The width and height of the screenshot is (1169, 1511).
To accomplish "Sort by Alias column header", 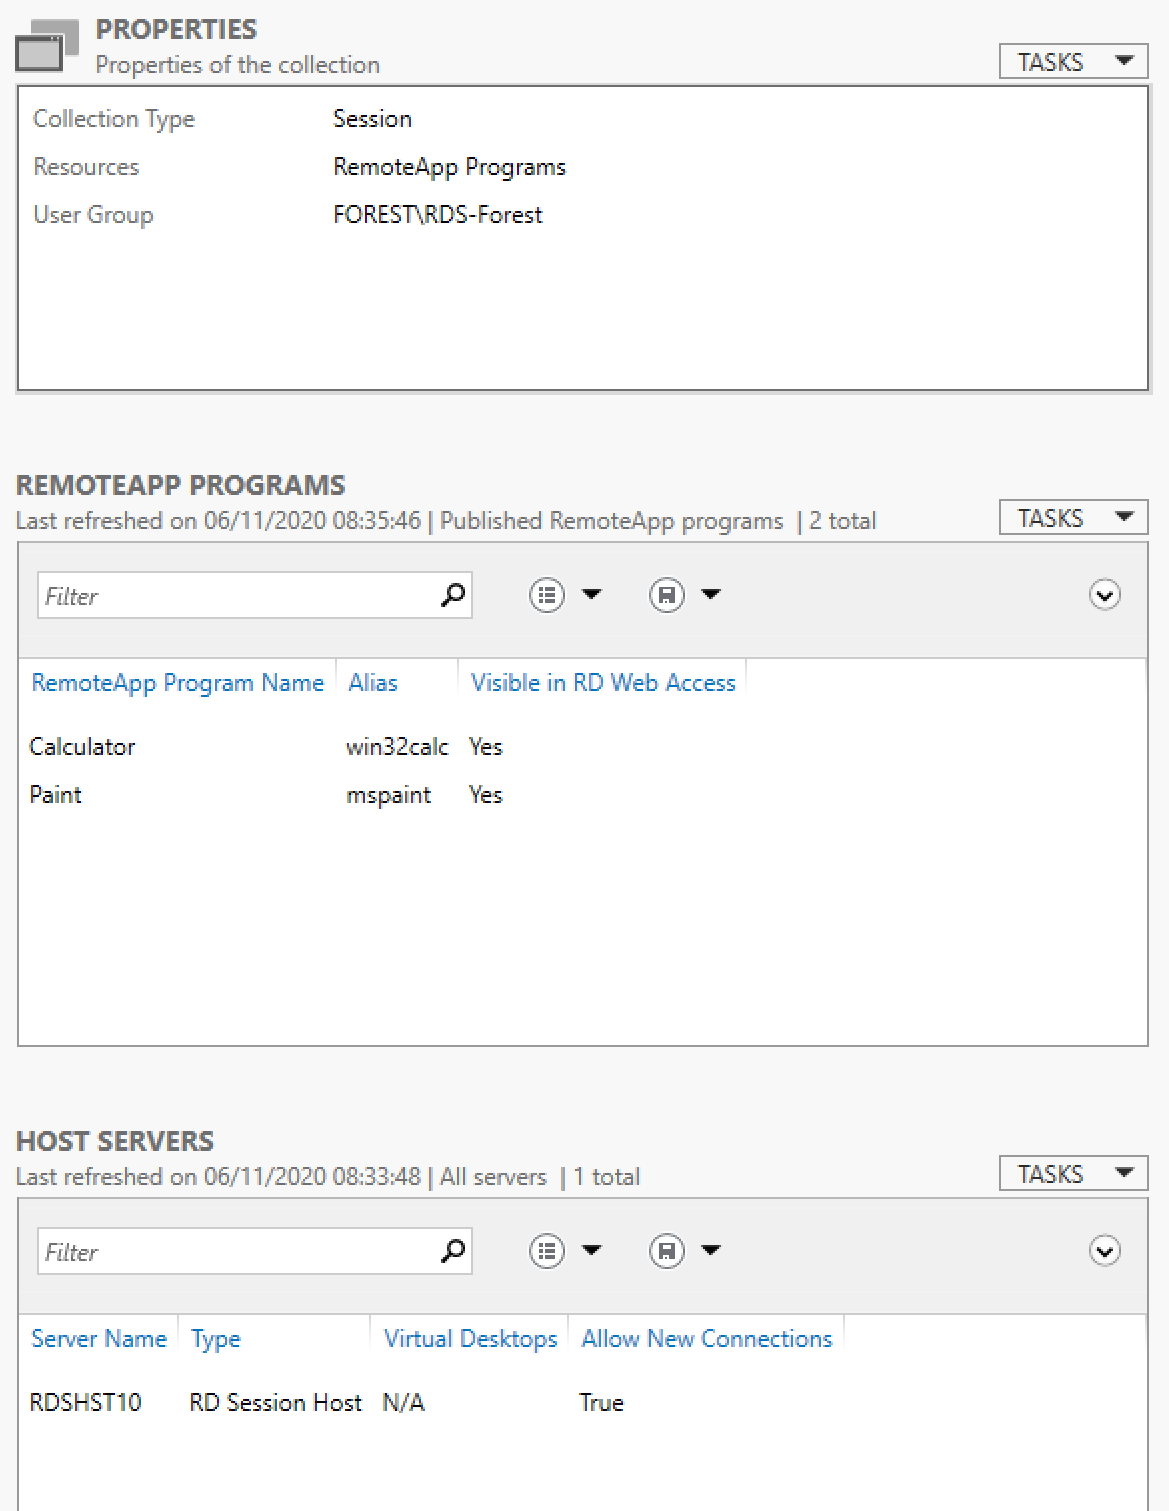I will [x=373, y=683].
